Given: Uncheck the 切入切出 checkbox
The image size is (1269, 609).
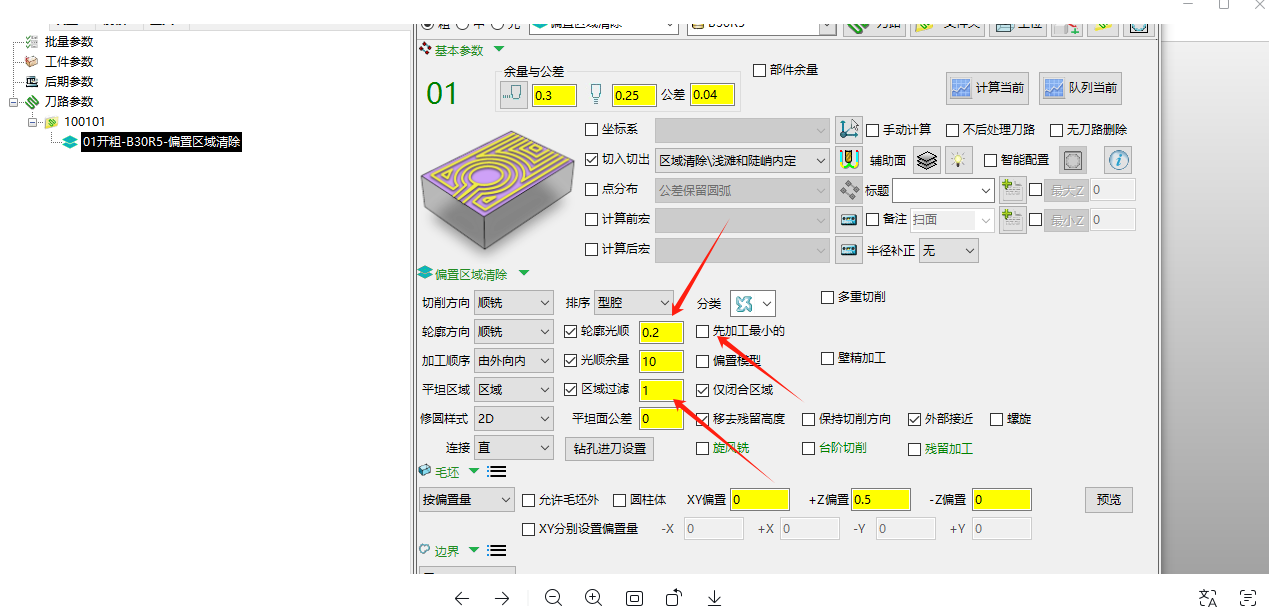Looking at the screenshot, I should tap(591, 159).
